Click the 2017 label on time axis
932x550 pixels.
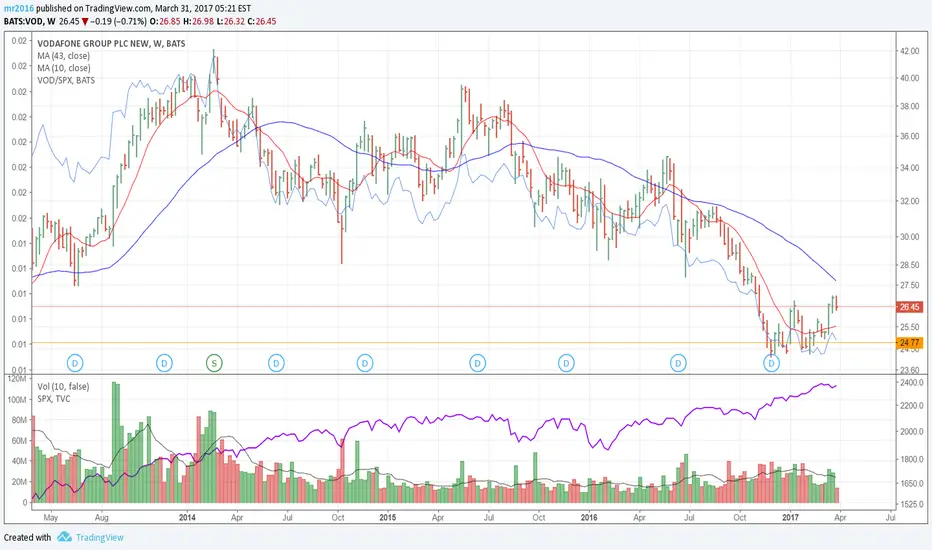point(791,517)
